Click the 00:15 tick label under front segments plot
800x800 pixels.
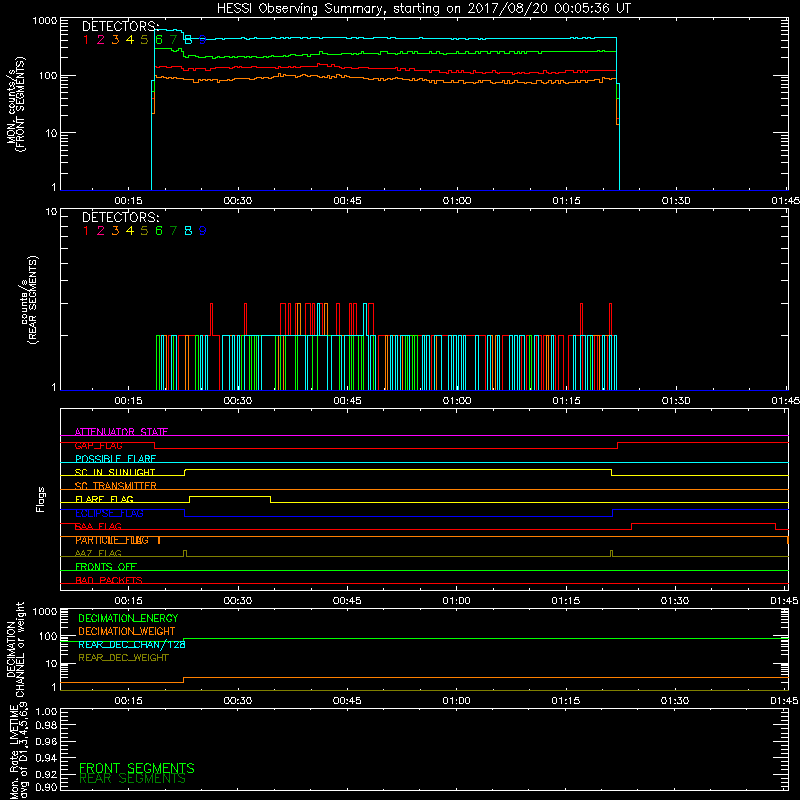128,201
